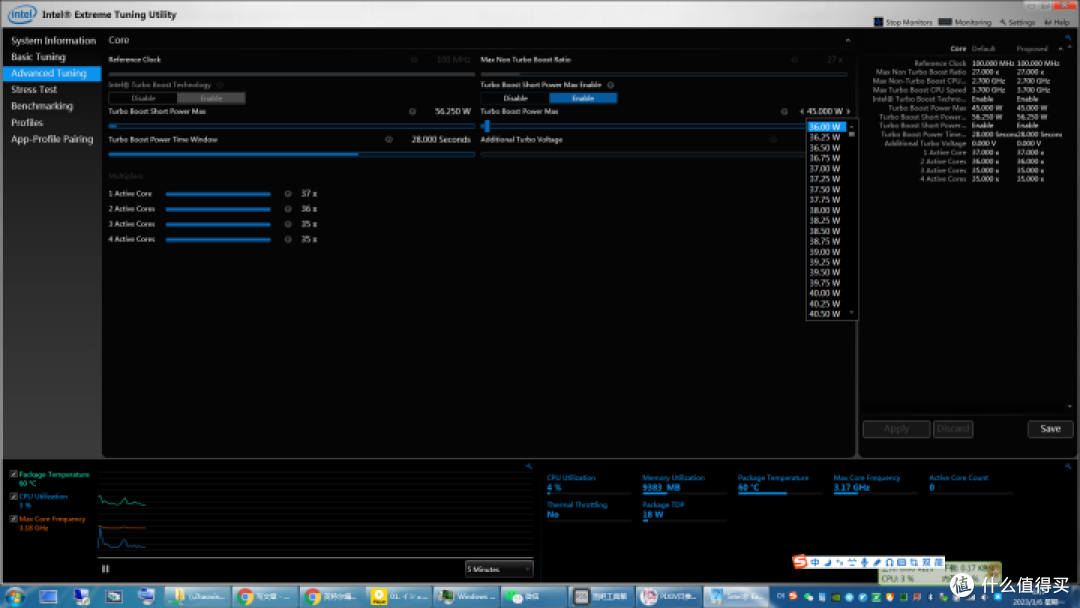Screen dimensions: 1080x608
Task: Click the Save button
Action: 1050,429
